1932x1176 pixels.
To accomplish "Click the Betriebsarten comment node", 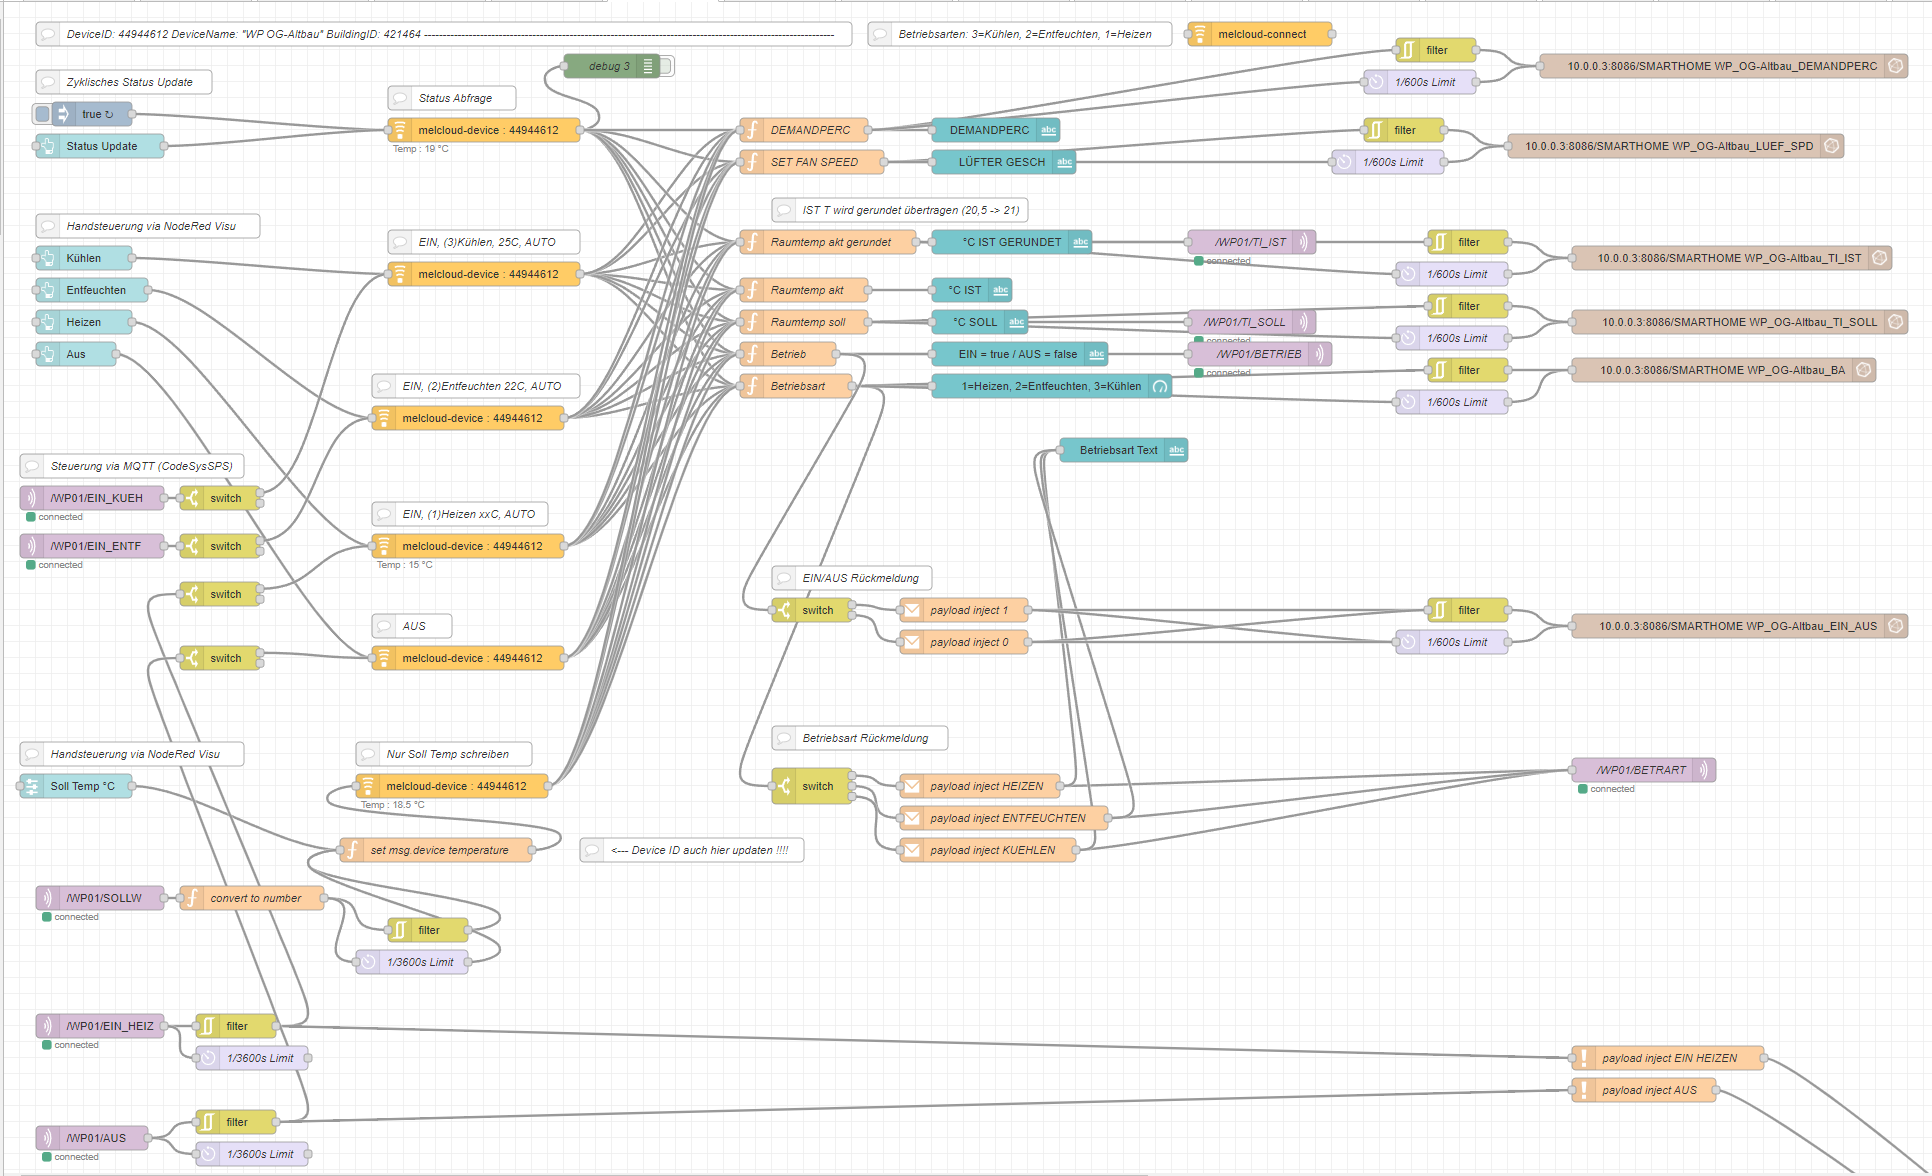I will (1024, 34).
